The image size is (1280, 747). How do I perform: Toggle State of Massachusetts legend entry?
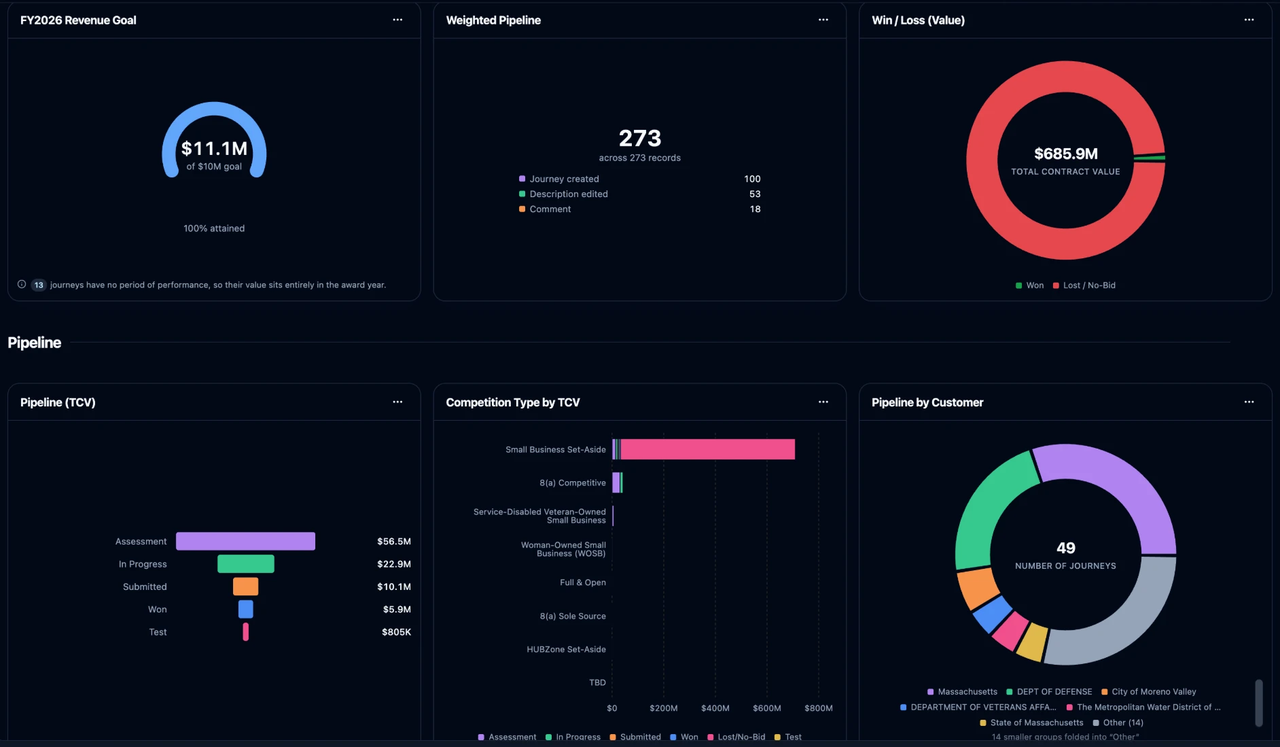1031,722
